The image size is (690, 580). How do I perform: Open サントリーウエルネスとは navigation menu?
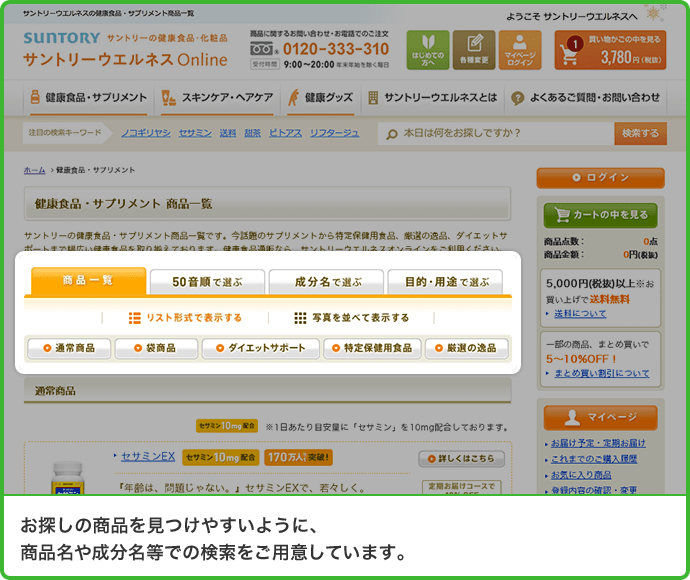coord(432,98)
